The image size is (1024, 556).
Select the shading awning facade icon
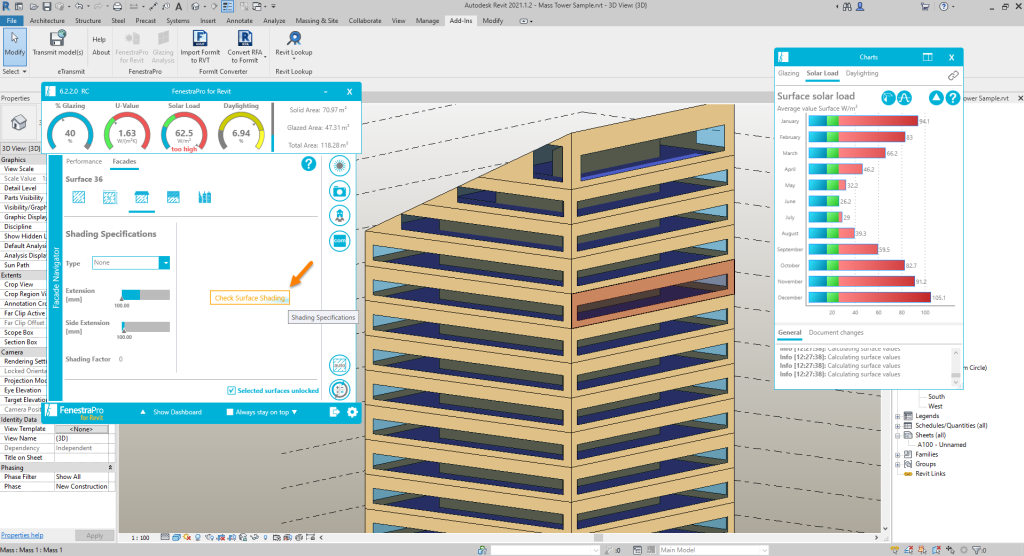tap(142, 197)
